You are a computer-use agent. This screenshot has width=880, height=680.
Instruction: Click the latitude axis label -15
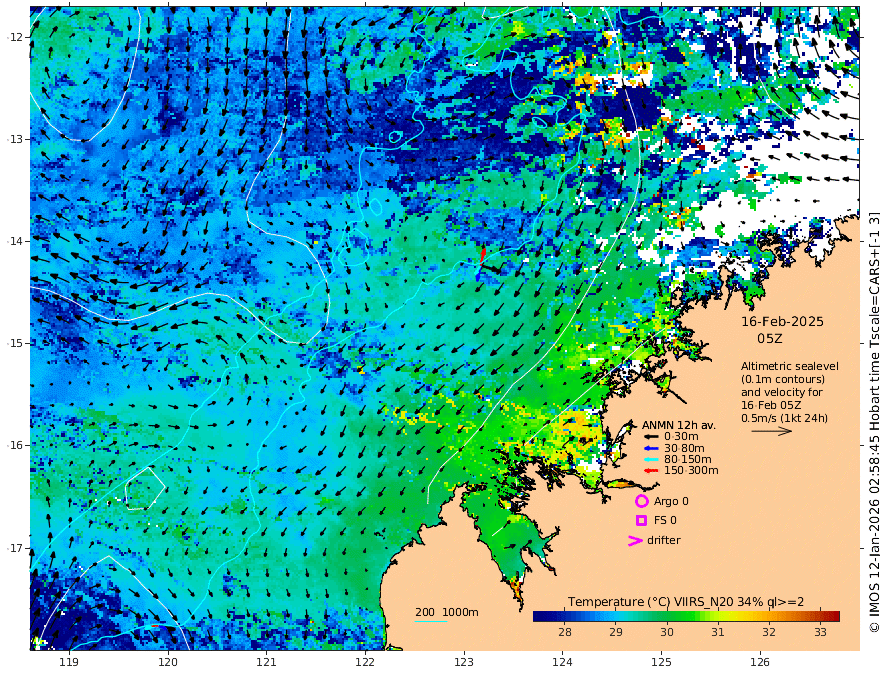(x=15, y=343)
